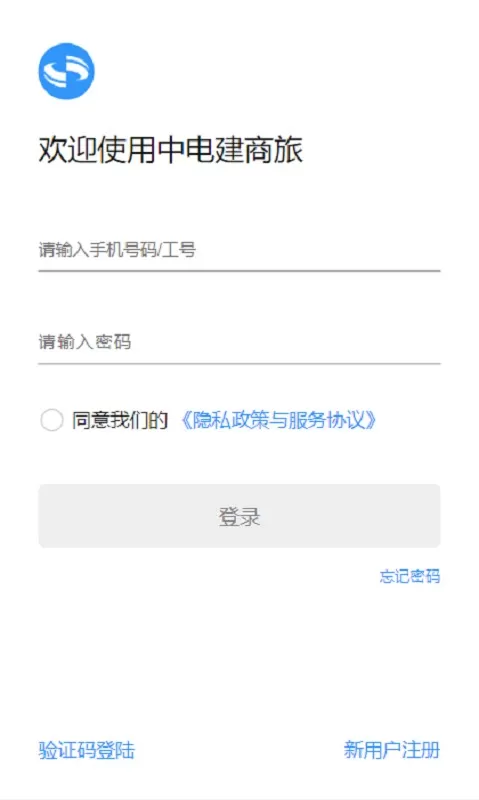Screen dimensions: 479x800
Task: Click the underline beneath the phone number field
Action: pos(239,271)
